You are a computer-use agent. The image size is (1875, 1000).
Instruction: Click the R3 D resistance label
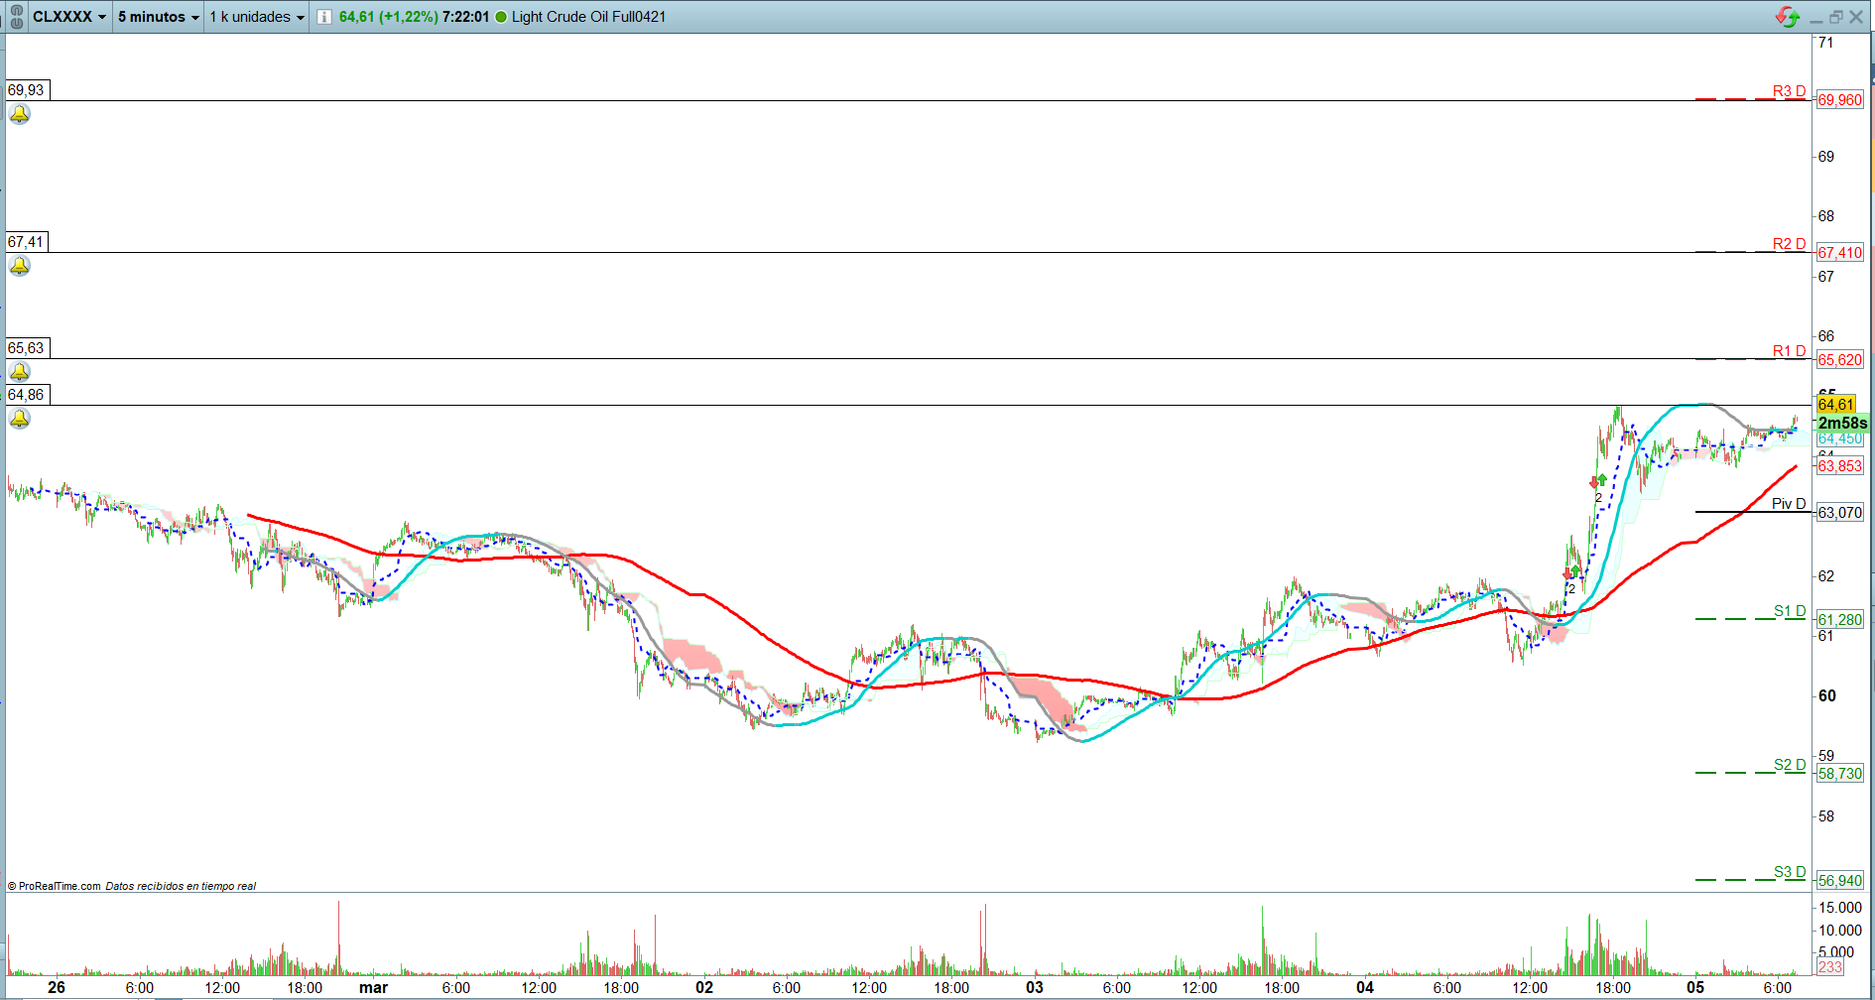pos(1789,91)
